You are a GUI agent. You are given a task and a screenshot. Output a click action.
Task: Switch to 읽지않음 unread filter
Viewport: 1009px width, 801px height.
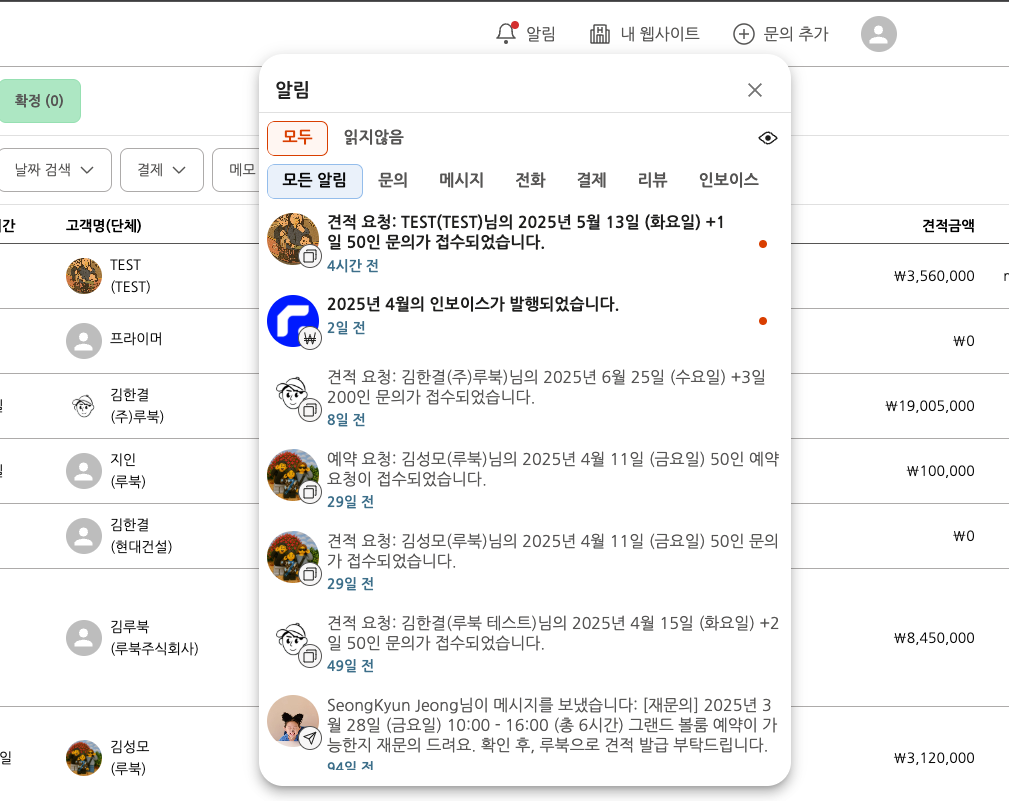[373, 138]
